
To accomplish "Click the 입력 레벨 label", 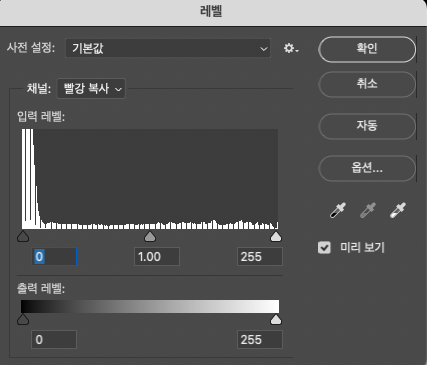I will point(41,117).
